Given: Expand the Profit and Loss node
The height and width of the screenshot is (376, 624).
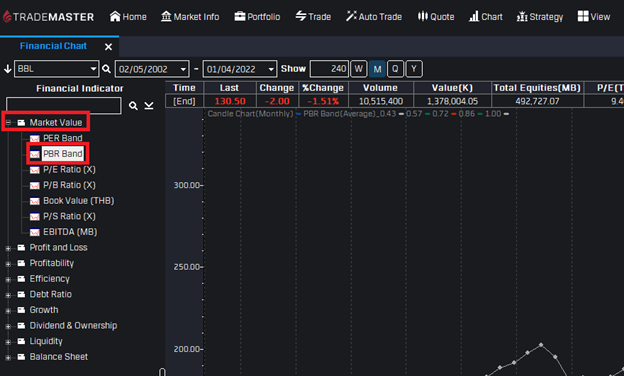Looking at the screenshot, I should (8, 248).
